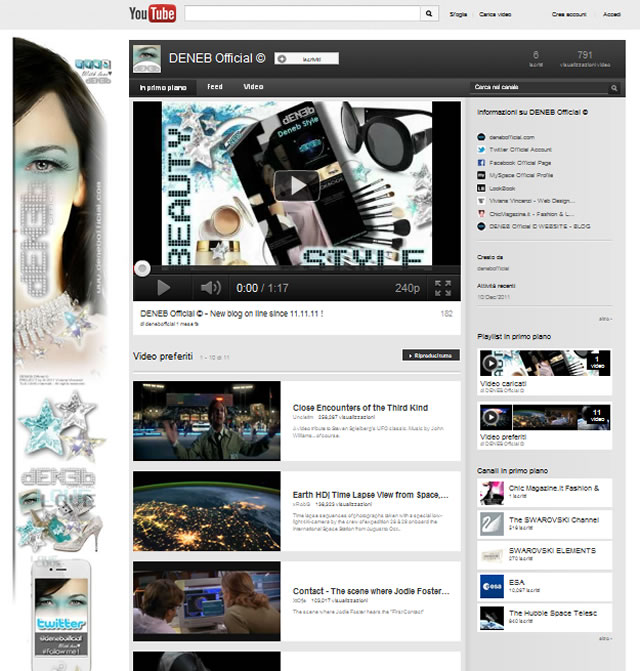
Task: Open the ChicMagazine.it Fashion link
Action: tap(531, 214)
